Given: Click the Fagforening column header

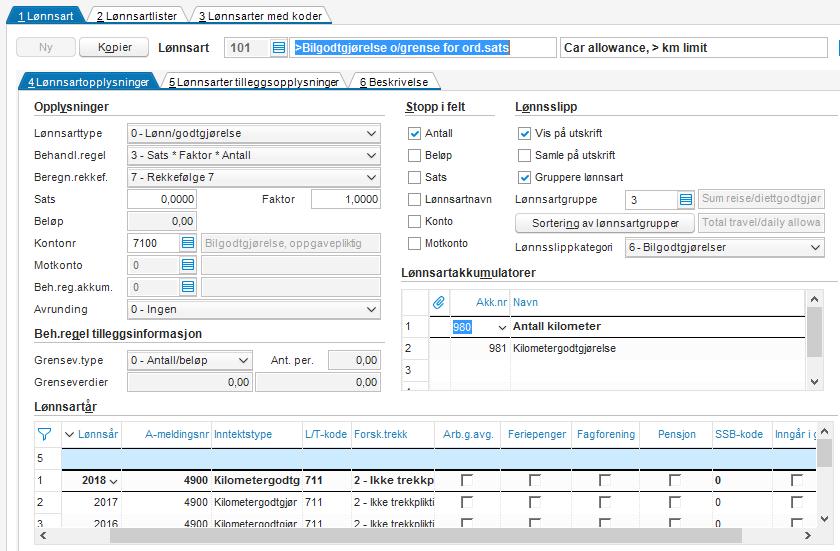Looking at the screenshot, I should pos(605,434).
